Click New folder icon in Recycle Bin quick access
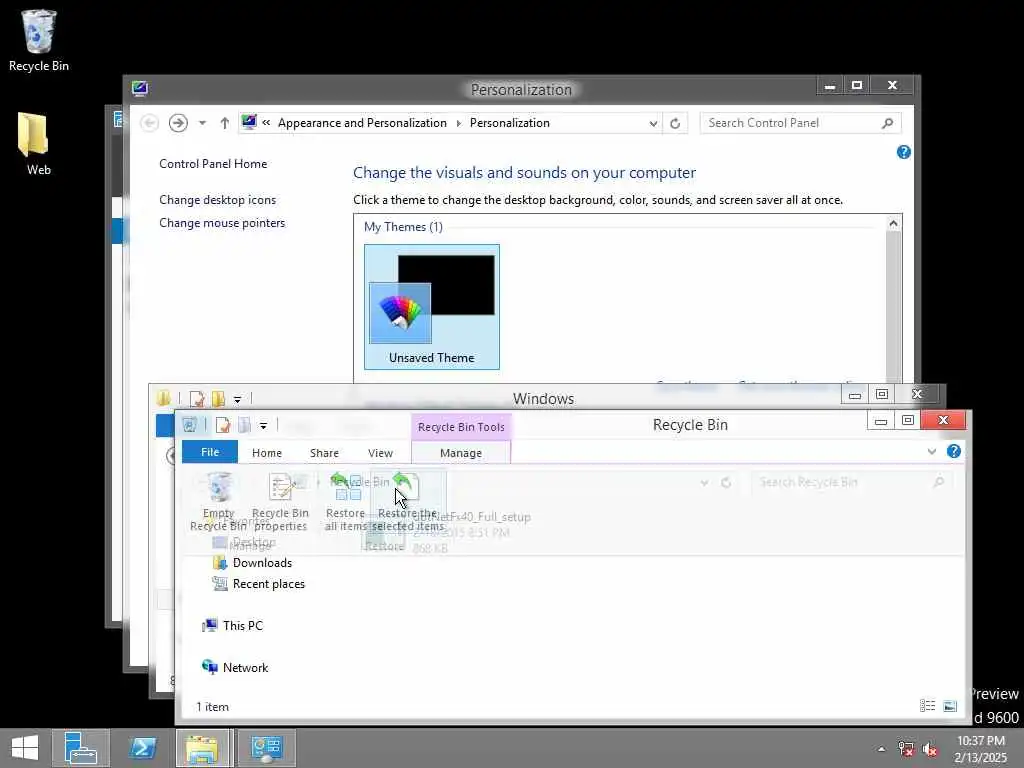The height and width of the screenshot is (768, 1024). point(244,425)
